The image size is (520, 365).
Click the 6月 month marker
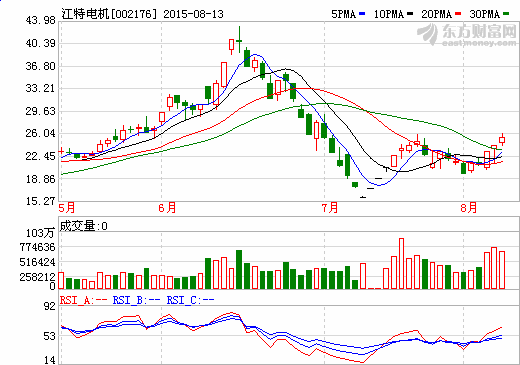point(167,208)
